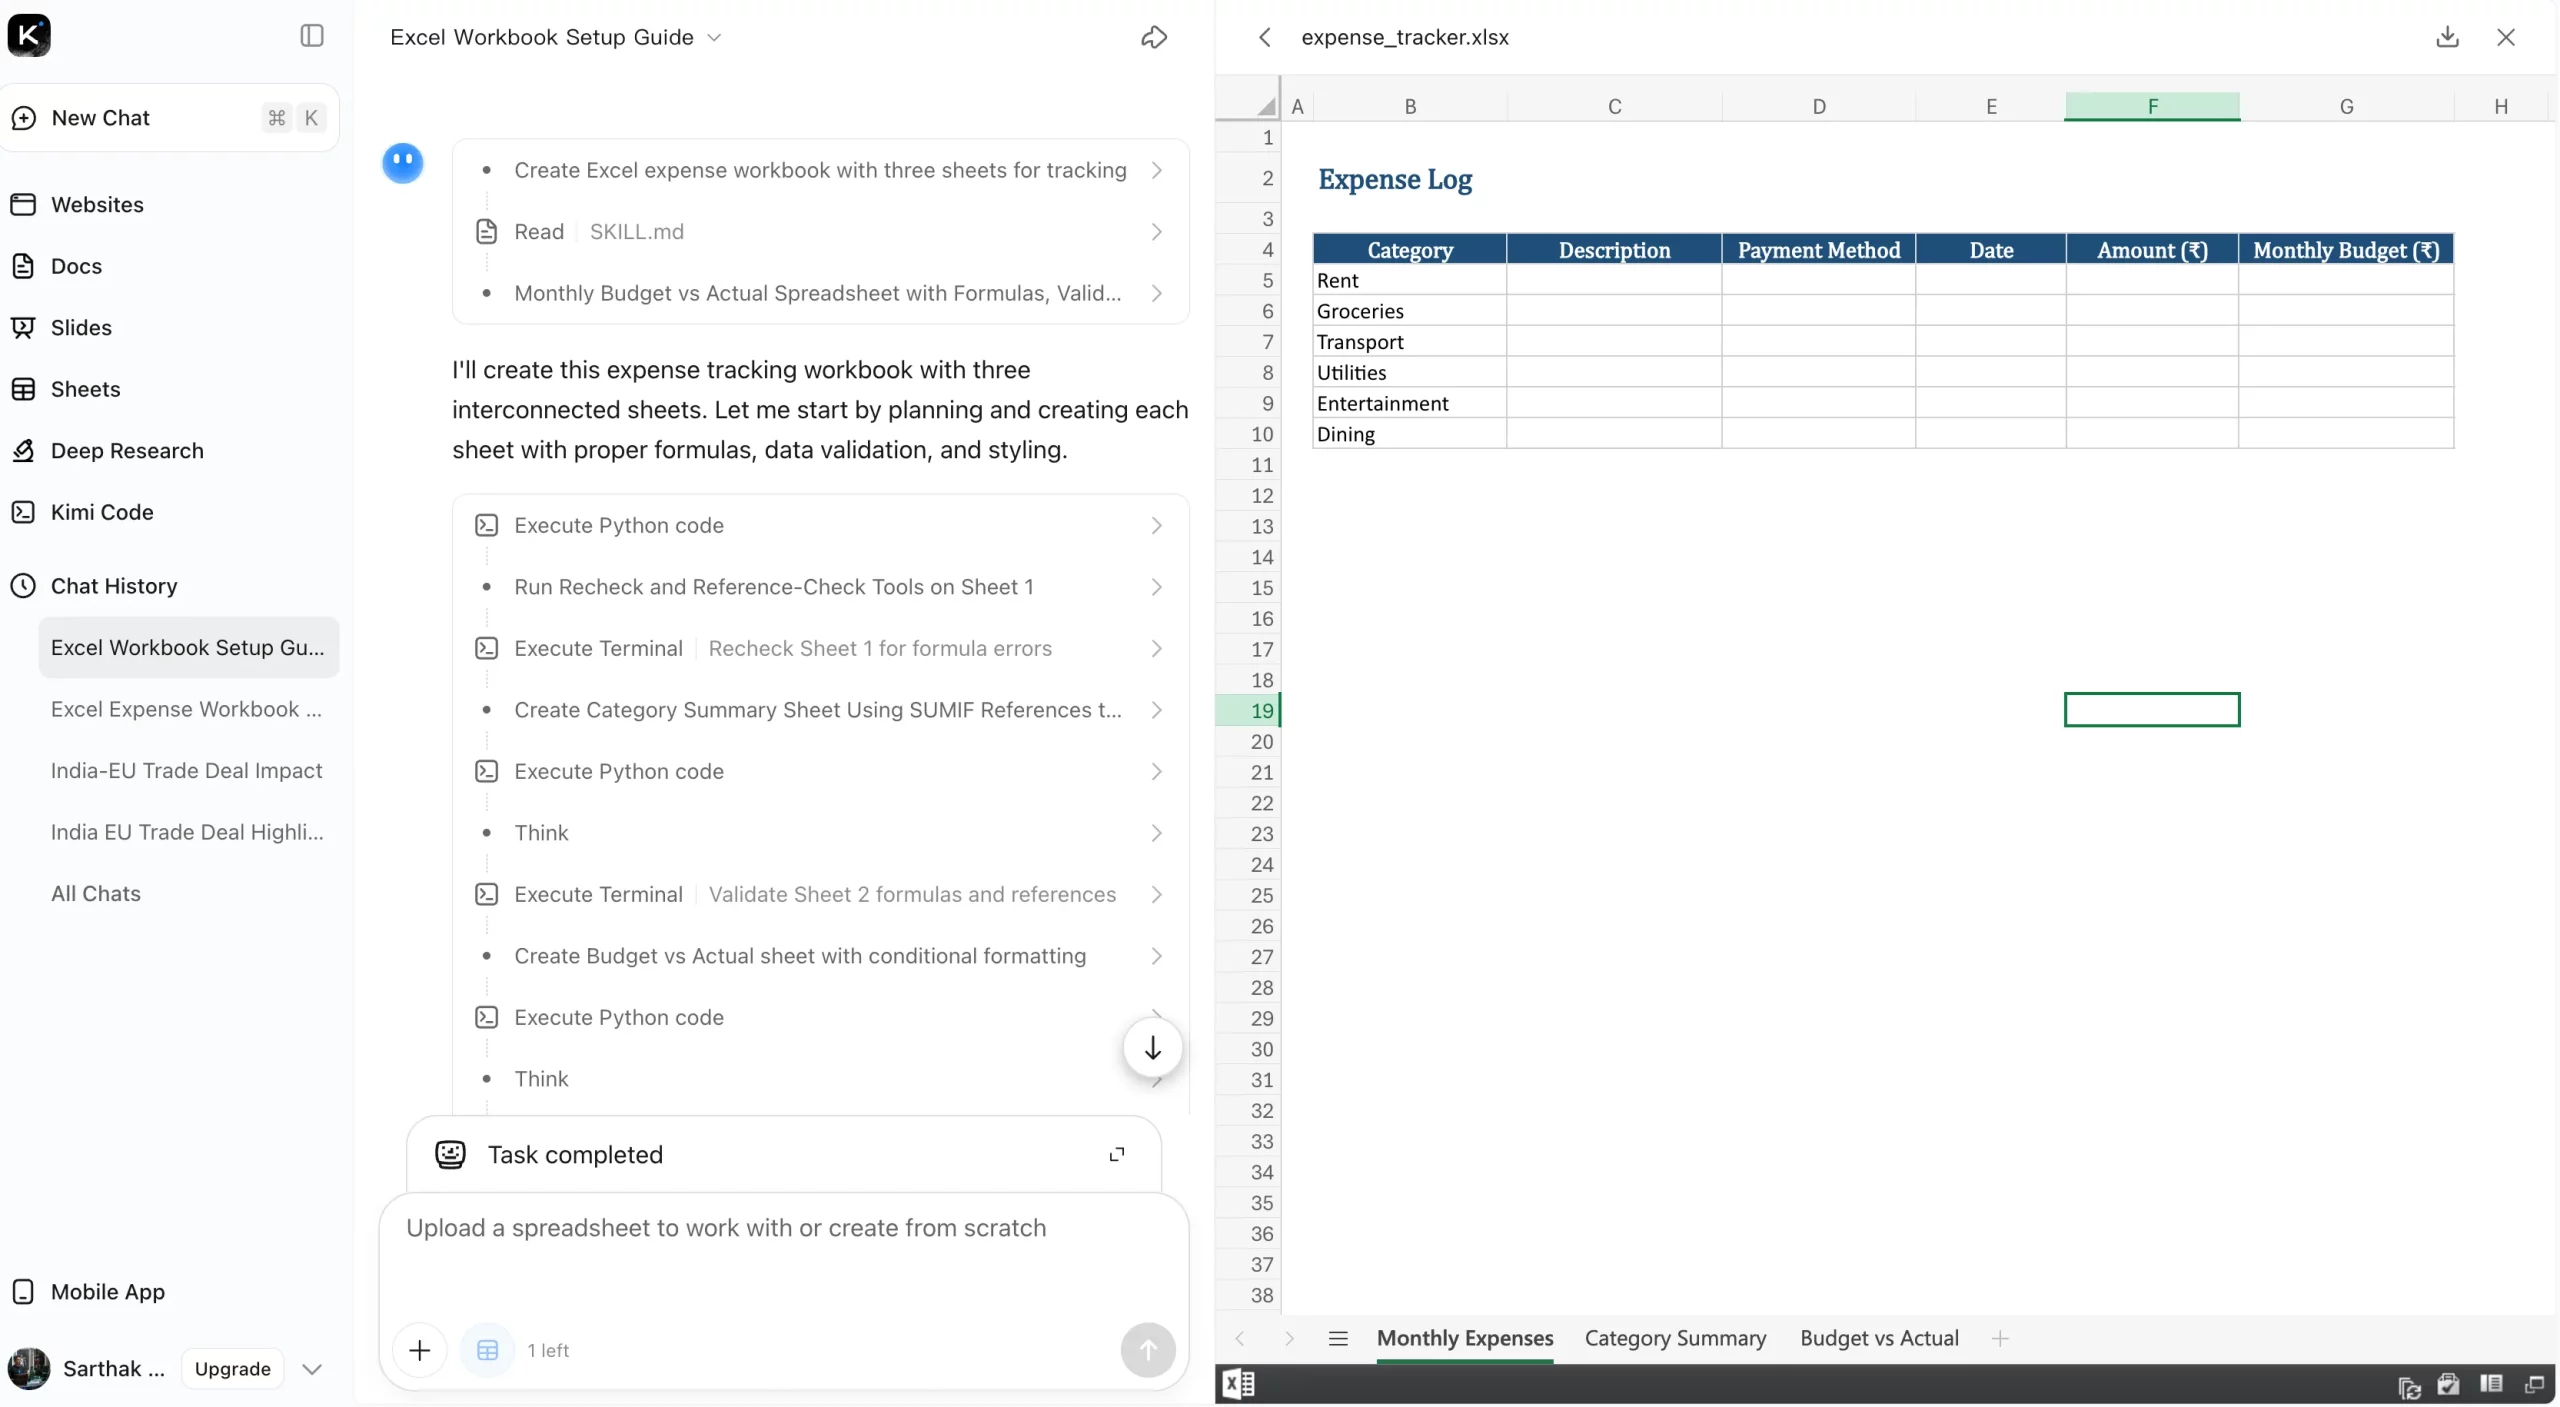Image resolution: width=2560 pixels, height=1407 pixels.
Task: Click the Upgrade button
Action: (x=231, y=1369)
